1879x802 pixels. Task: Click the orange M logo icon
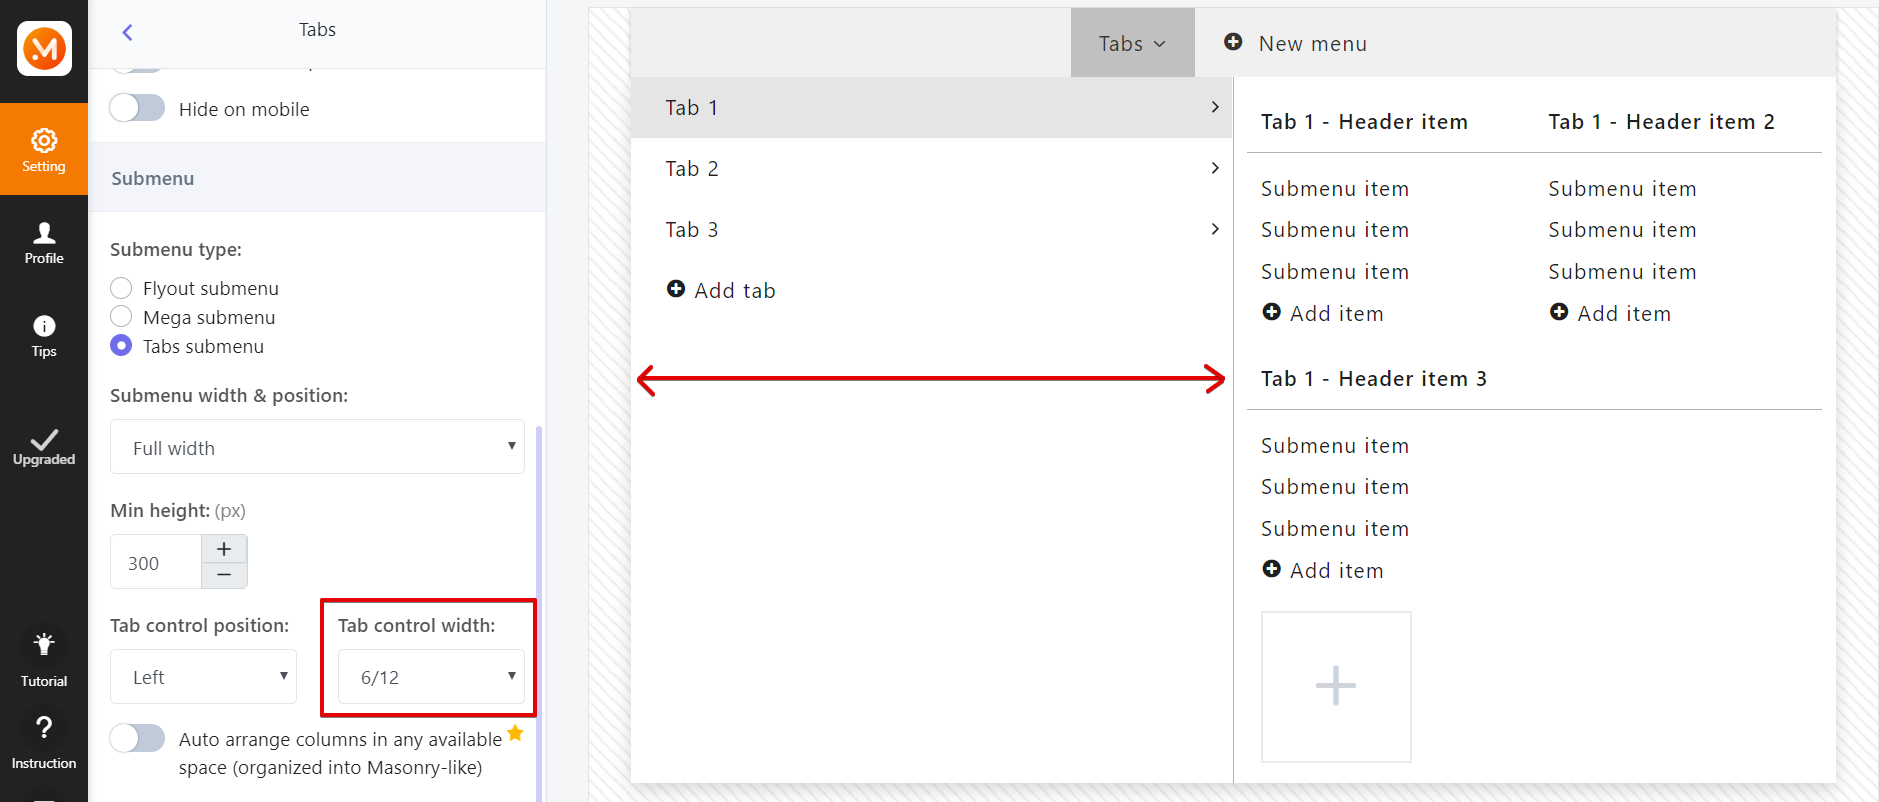tap(44, 48)
